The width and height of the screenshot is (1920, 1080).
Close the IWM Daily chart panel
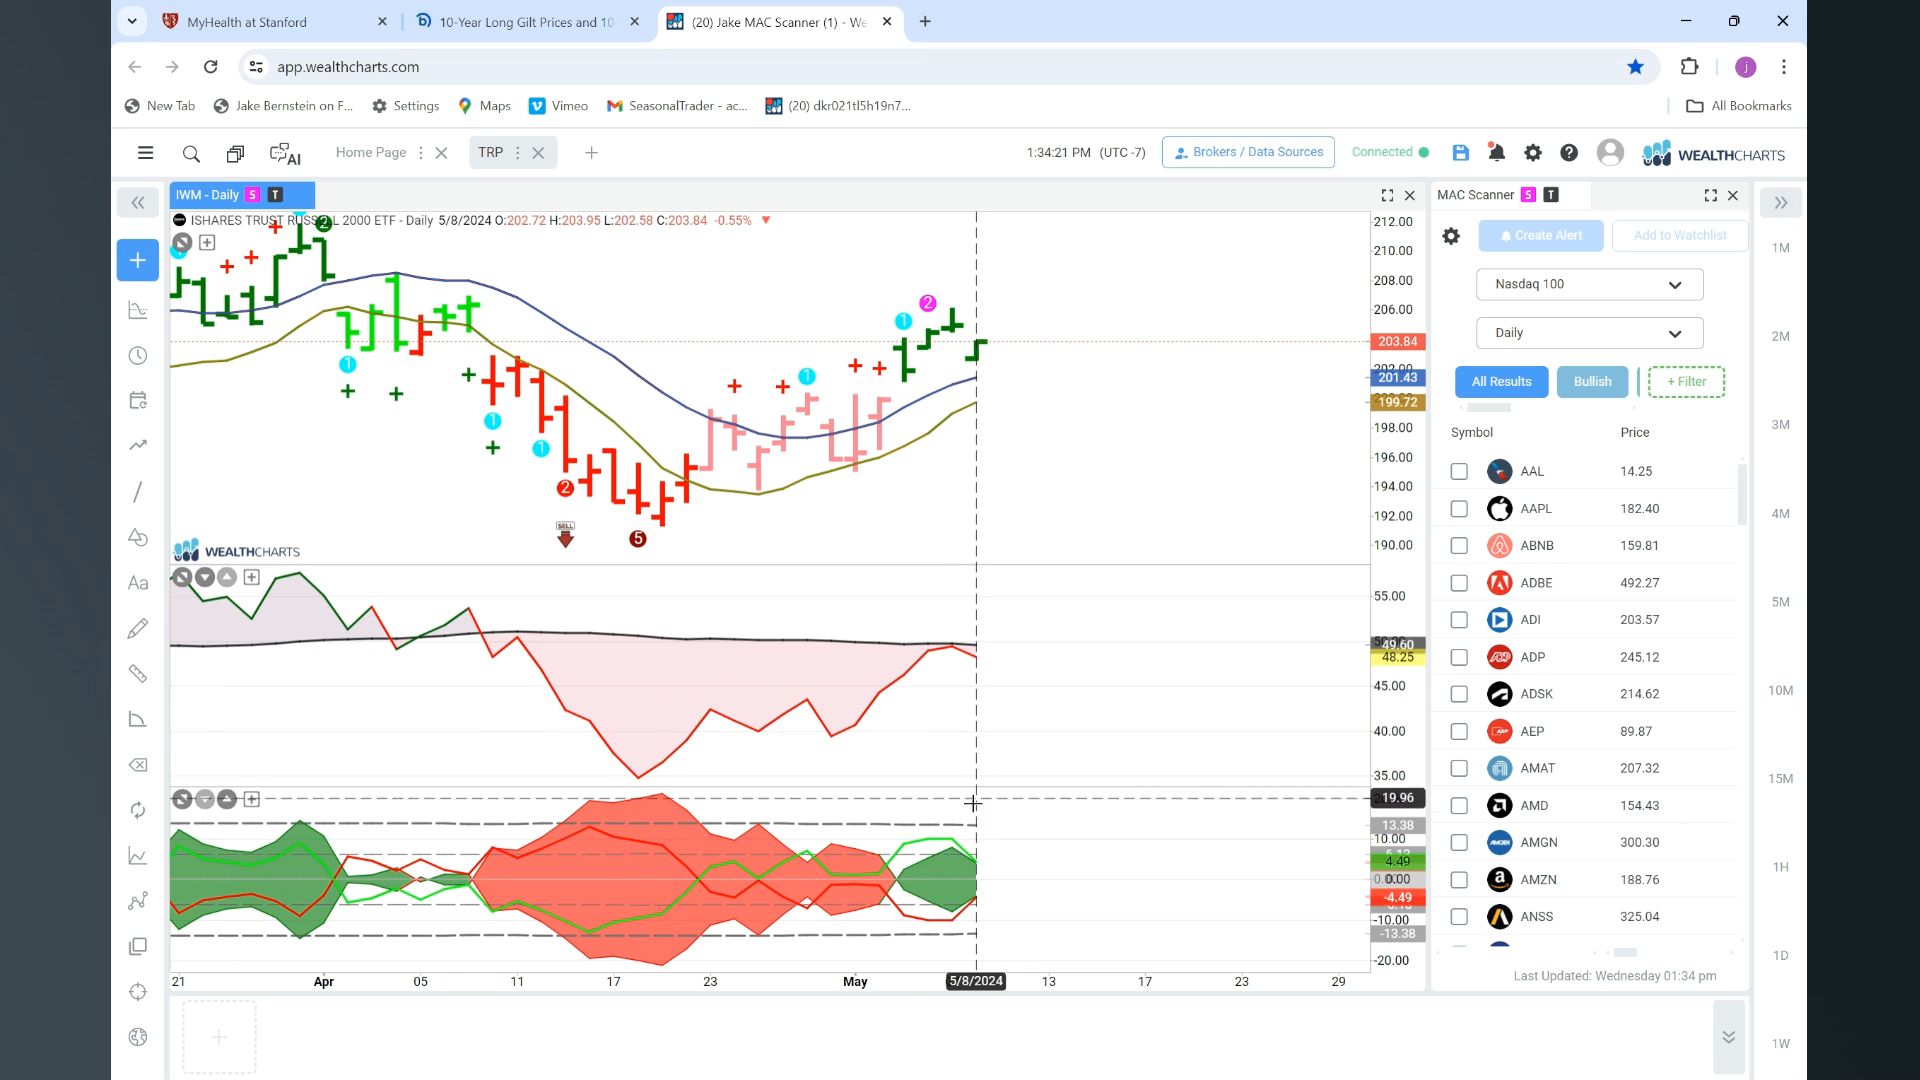click(x=1410, y=195)
